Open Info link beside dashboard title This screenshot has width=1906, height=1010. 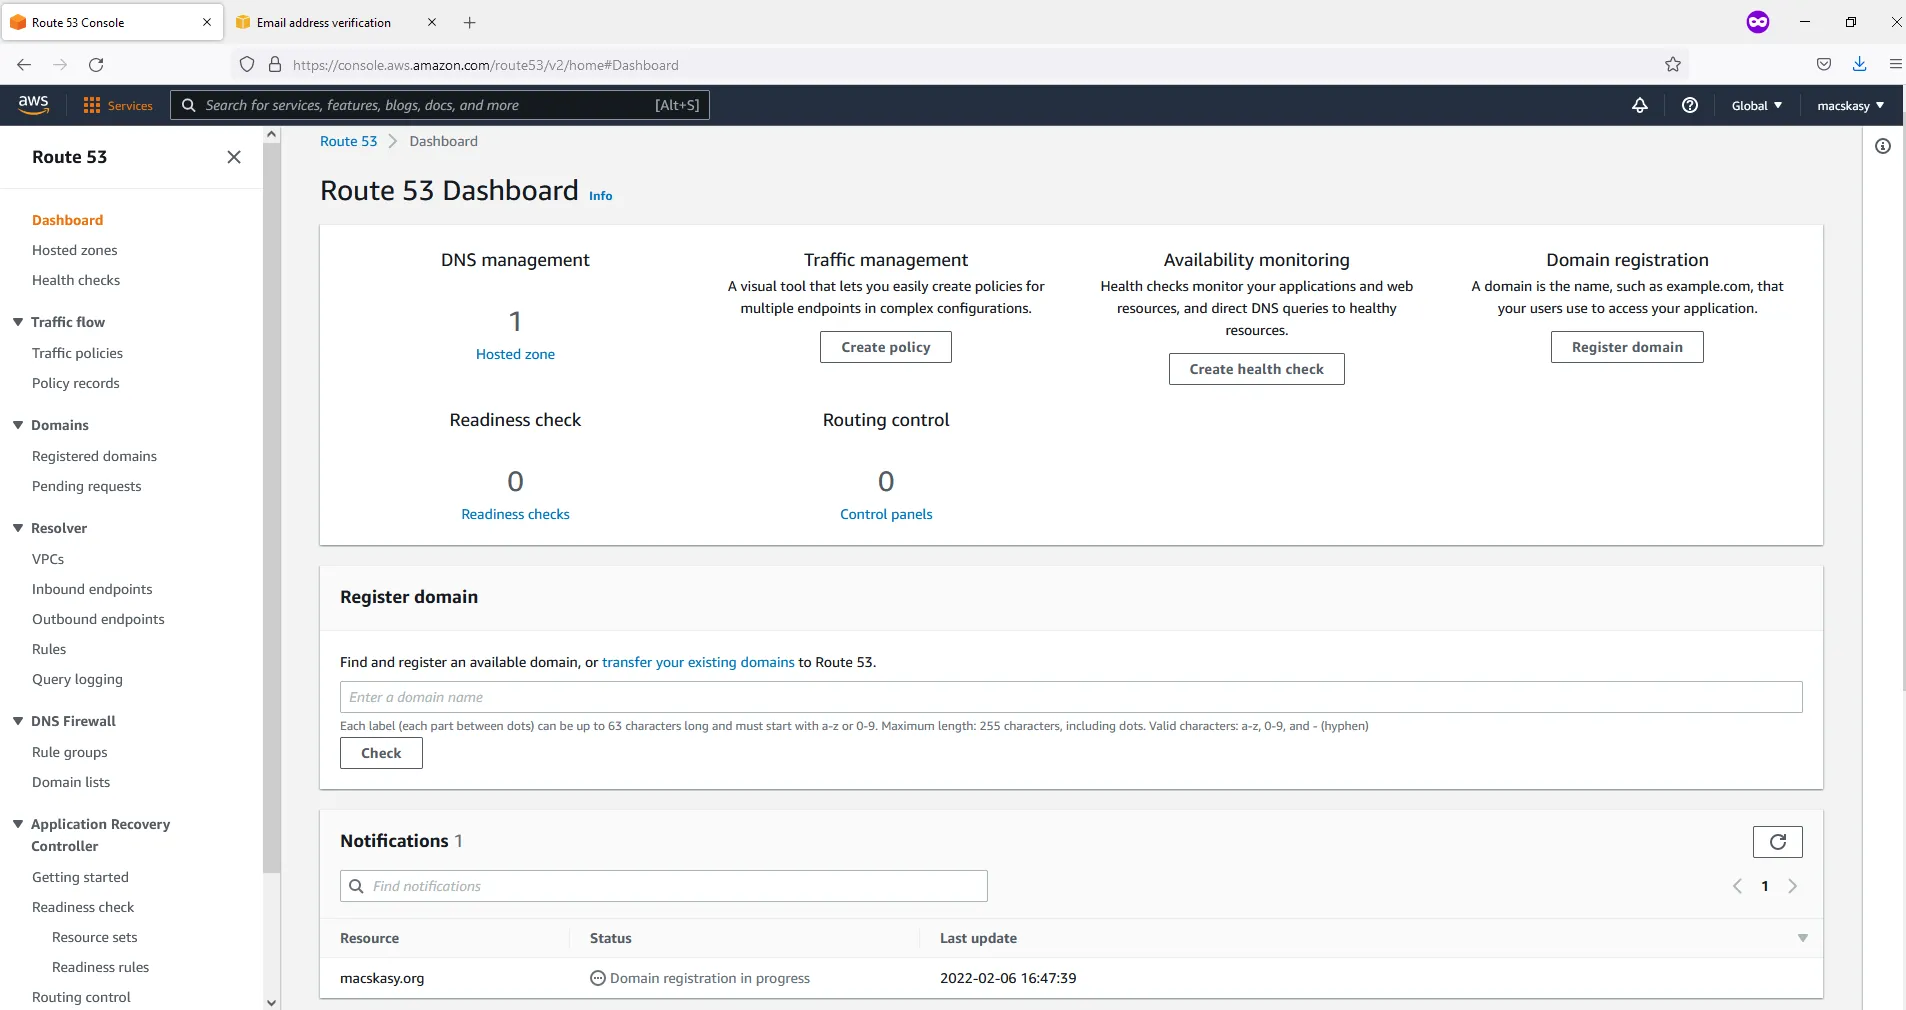pos(600,196)
